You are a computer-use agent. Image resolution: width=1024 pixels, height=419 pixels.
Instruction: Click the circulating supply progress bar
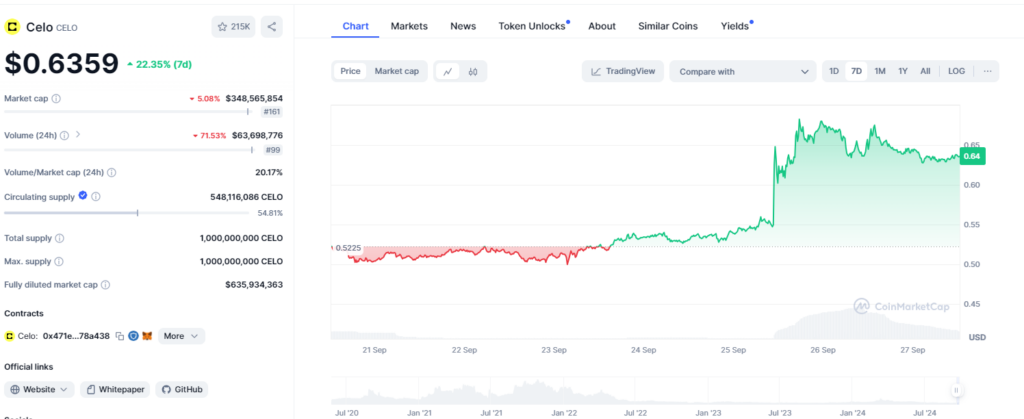click(127, 213)
